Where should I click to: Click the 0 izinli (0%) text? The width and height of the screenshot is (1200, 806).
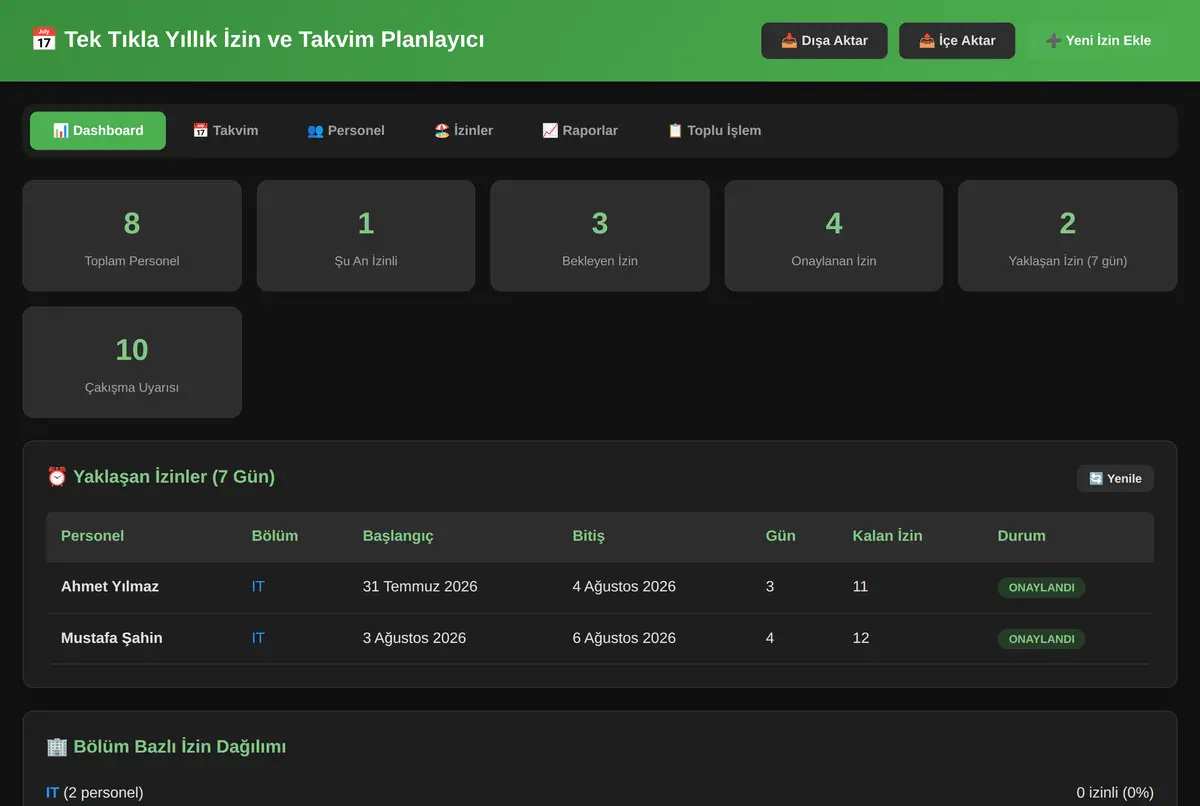[1115, 793]
